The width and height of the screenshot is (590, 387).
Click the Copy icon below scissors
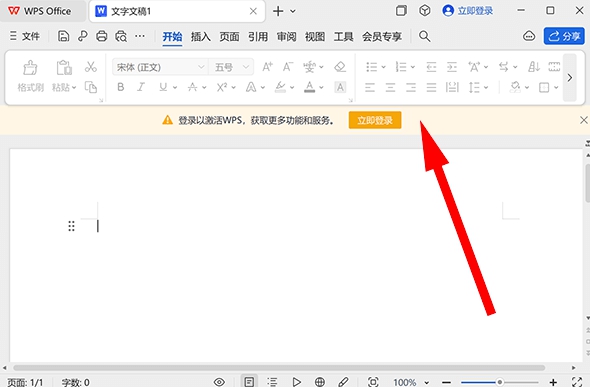point(91,87)
